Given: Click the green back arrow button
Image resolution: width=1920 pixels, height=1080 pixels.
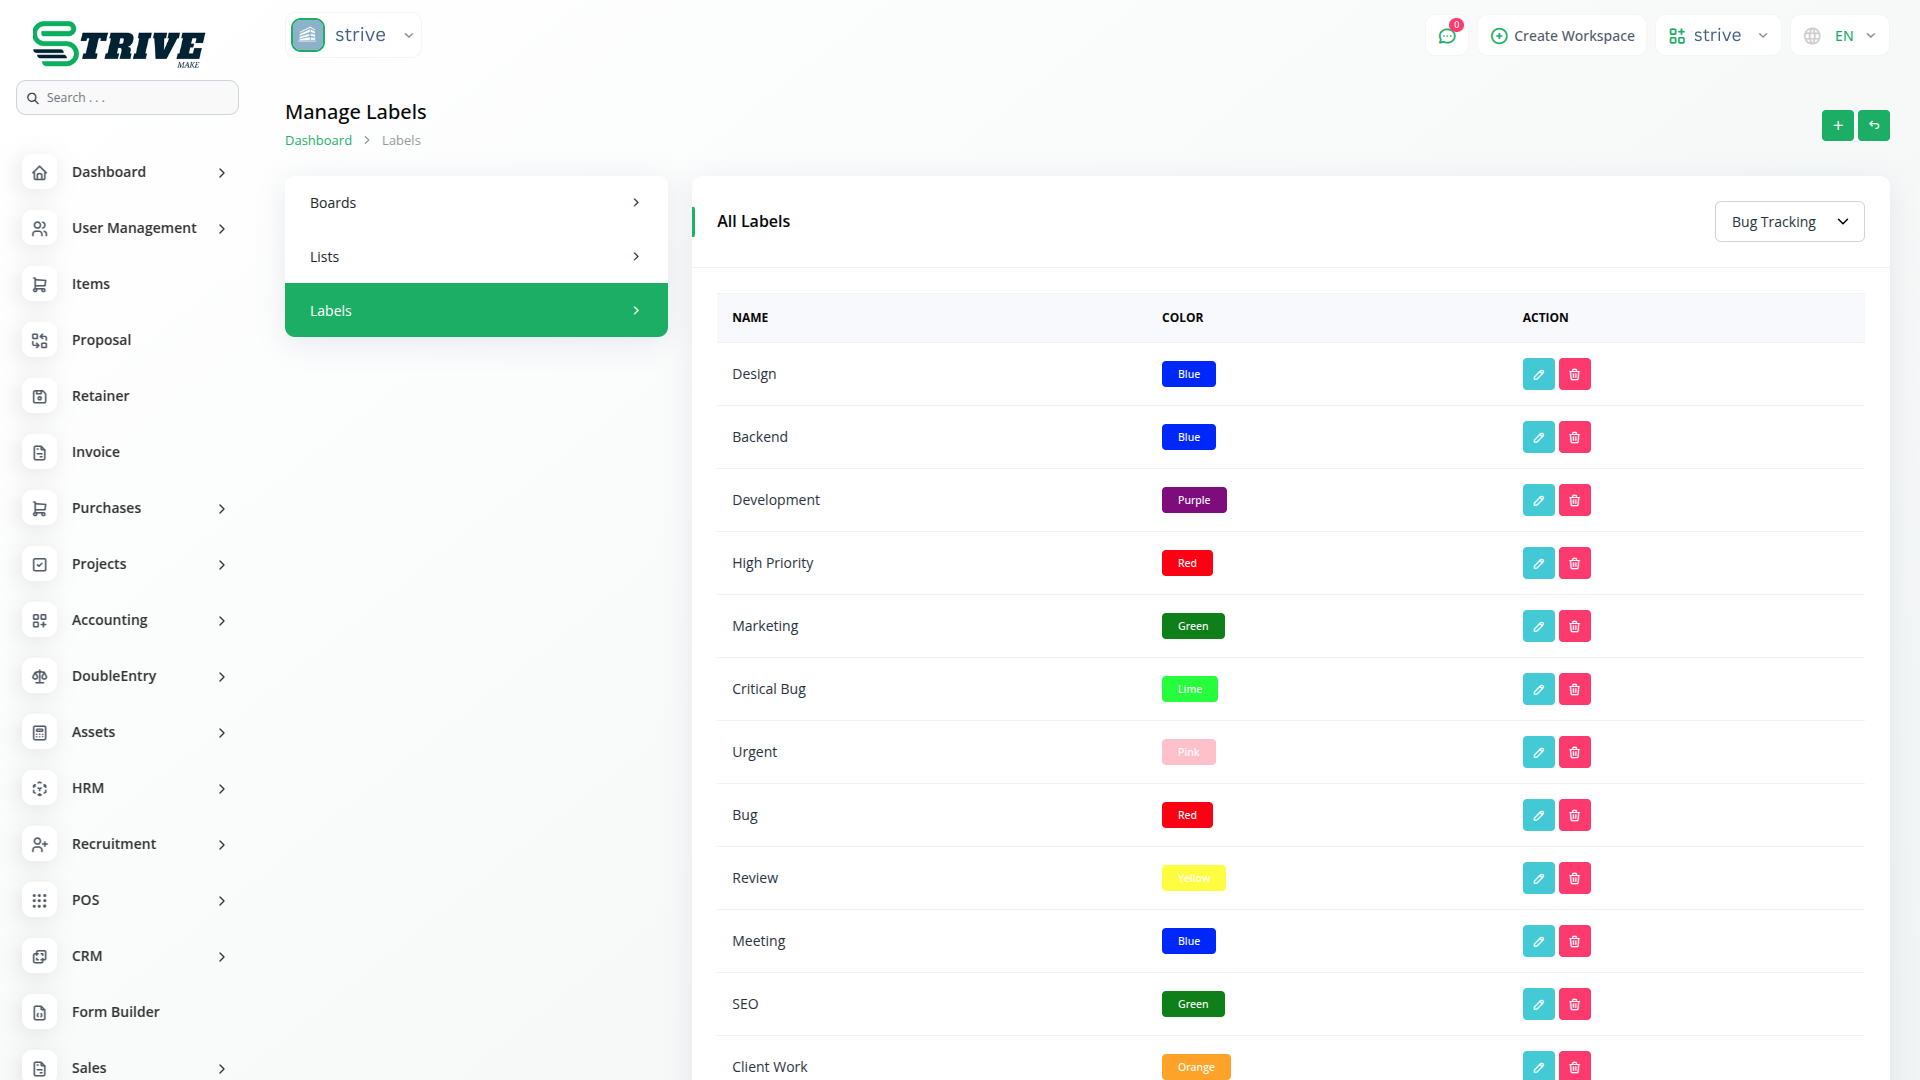Looking at the screenshot, I should point(1873,125).
